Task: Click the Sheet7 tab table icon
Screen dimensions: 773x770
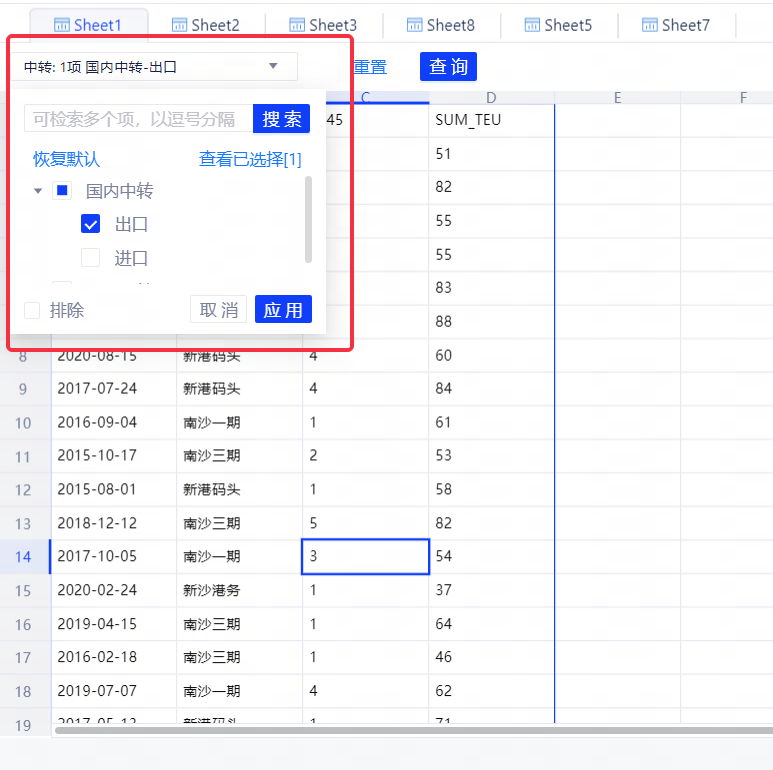Action: [651, 25]
